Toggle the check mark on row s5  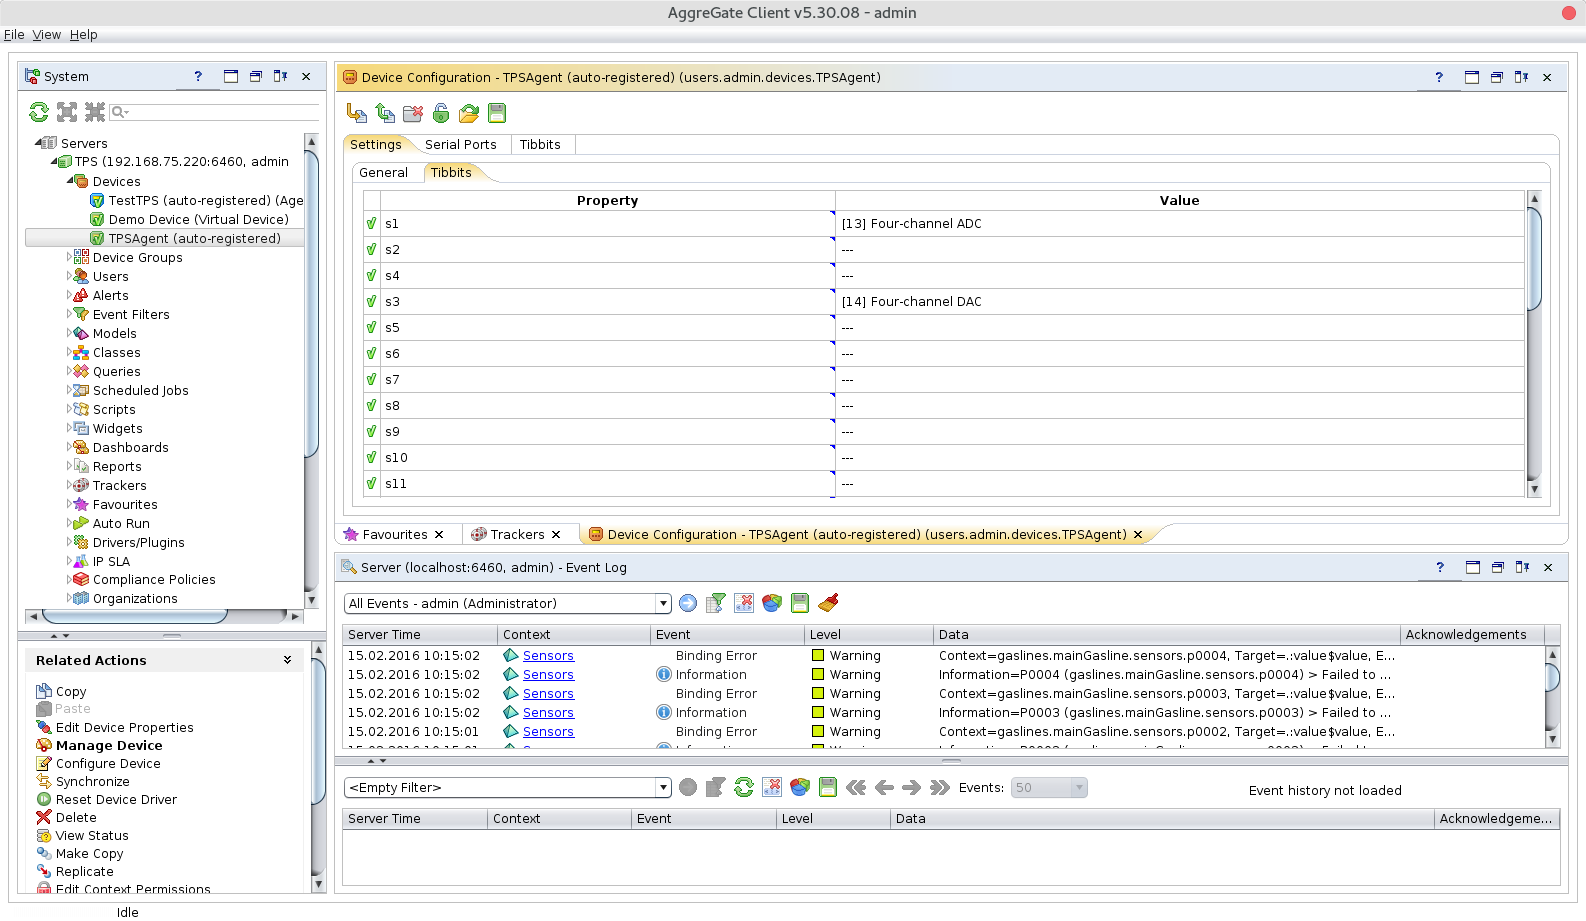[x=372, y=327]
